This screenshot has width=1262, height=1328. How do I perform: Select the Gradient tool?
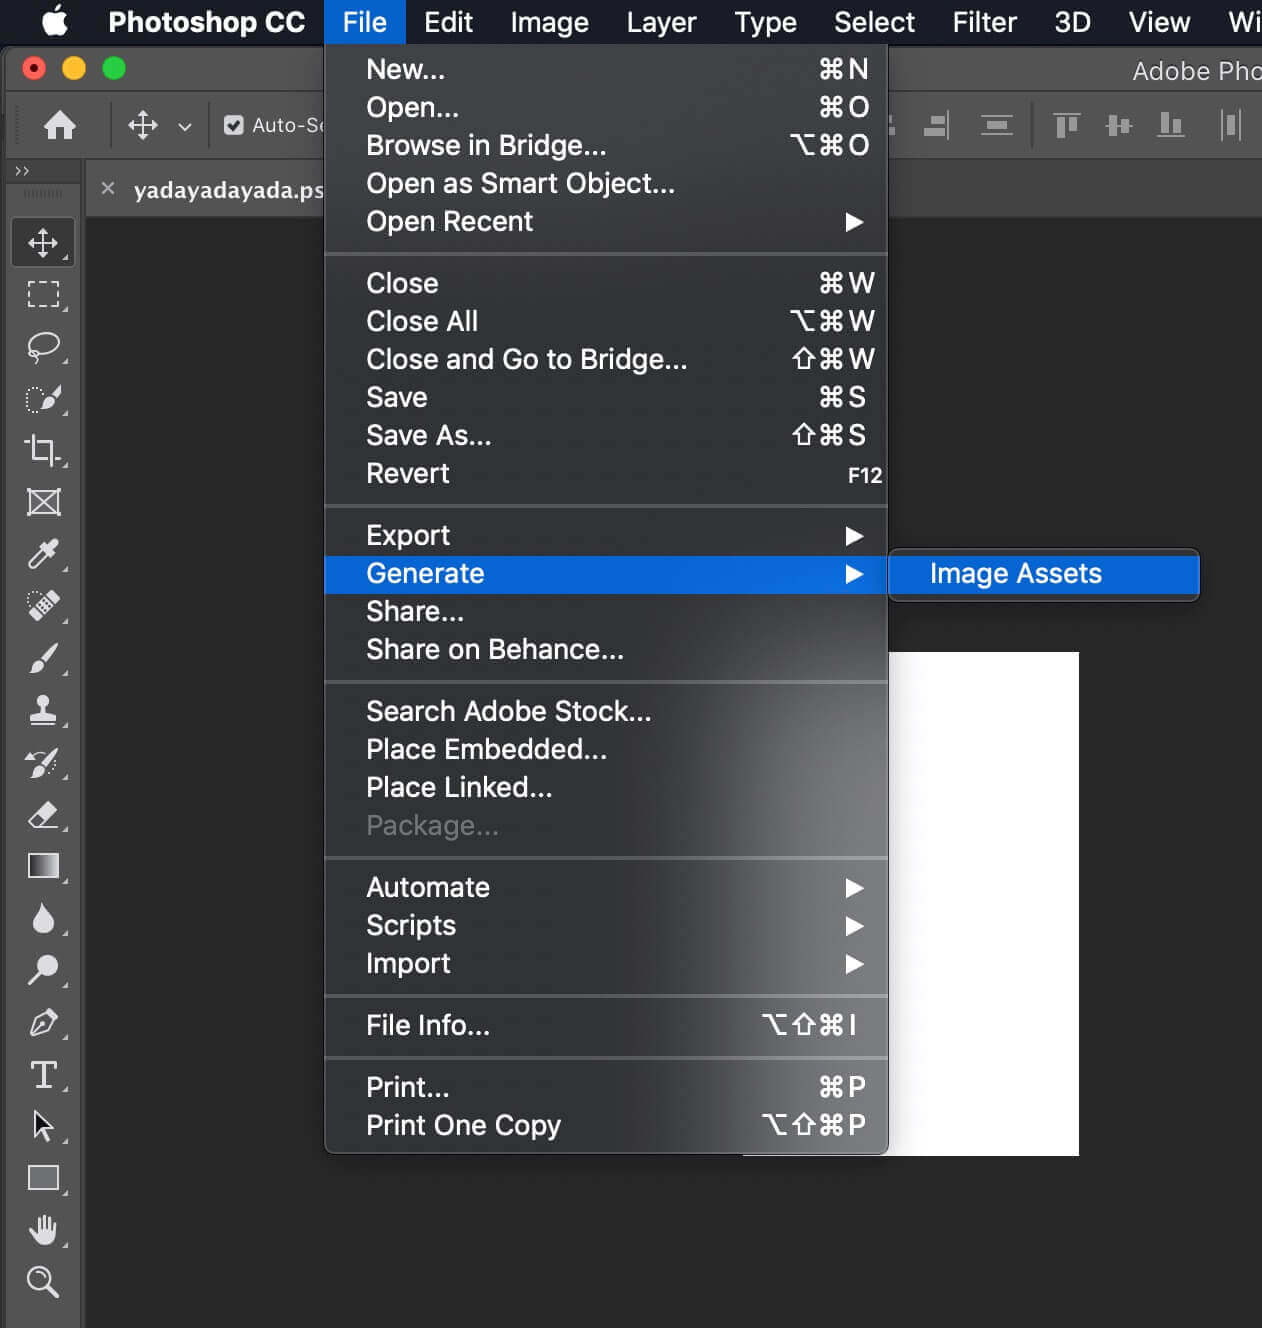[x=43, y=866]
